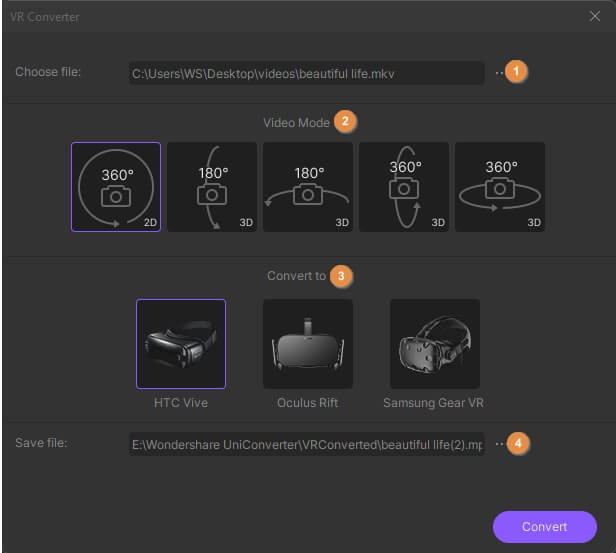Open save location browser ellipsis button
Viewport: 616px width, 553px height.
(x=499, y=443)
